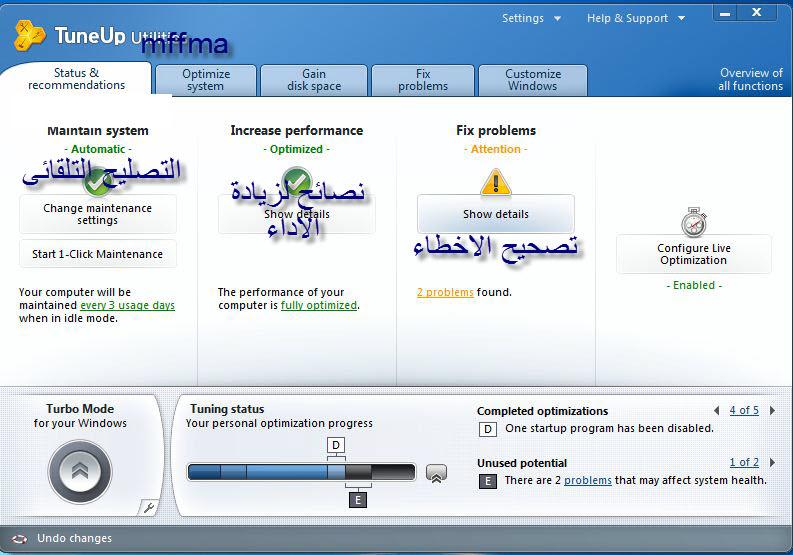Click the green Optimized status label

click(x=296, y=149)
